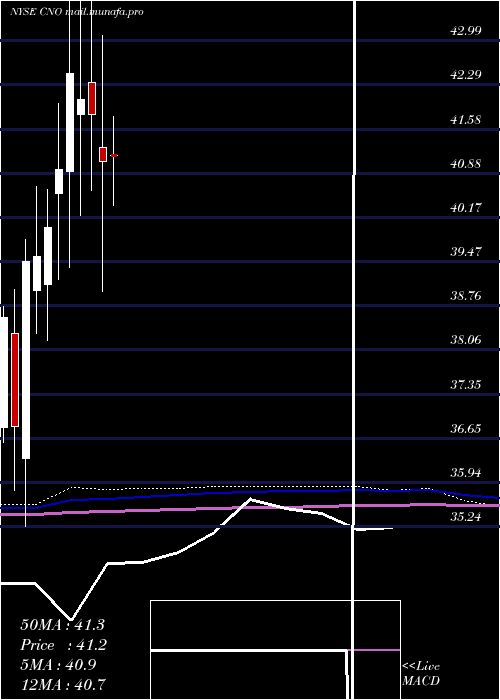Click the NYSE CNO chart title

77,12
